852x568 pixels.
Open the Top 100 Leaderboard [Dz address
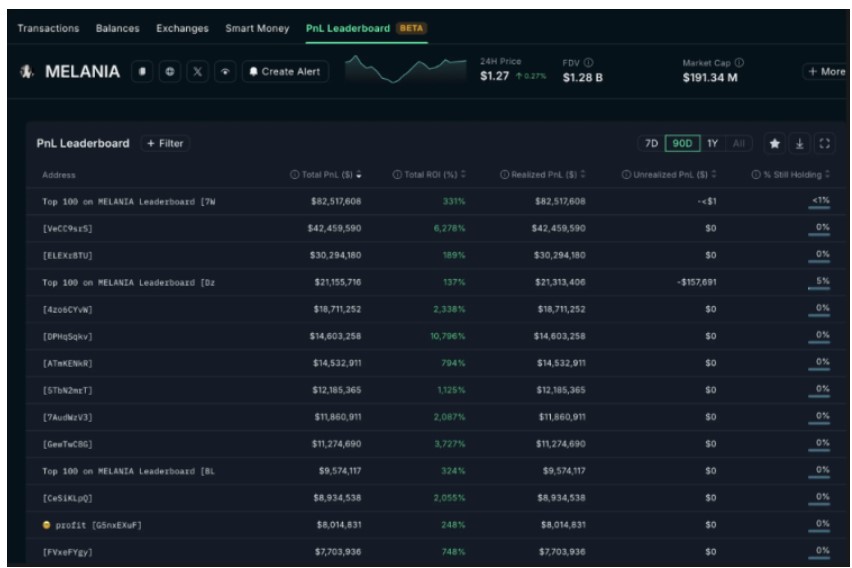(128, 283)
